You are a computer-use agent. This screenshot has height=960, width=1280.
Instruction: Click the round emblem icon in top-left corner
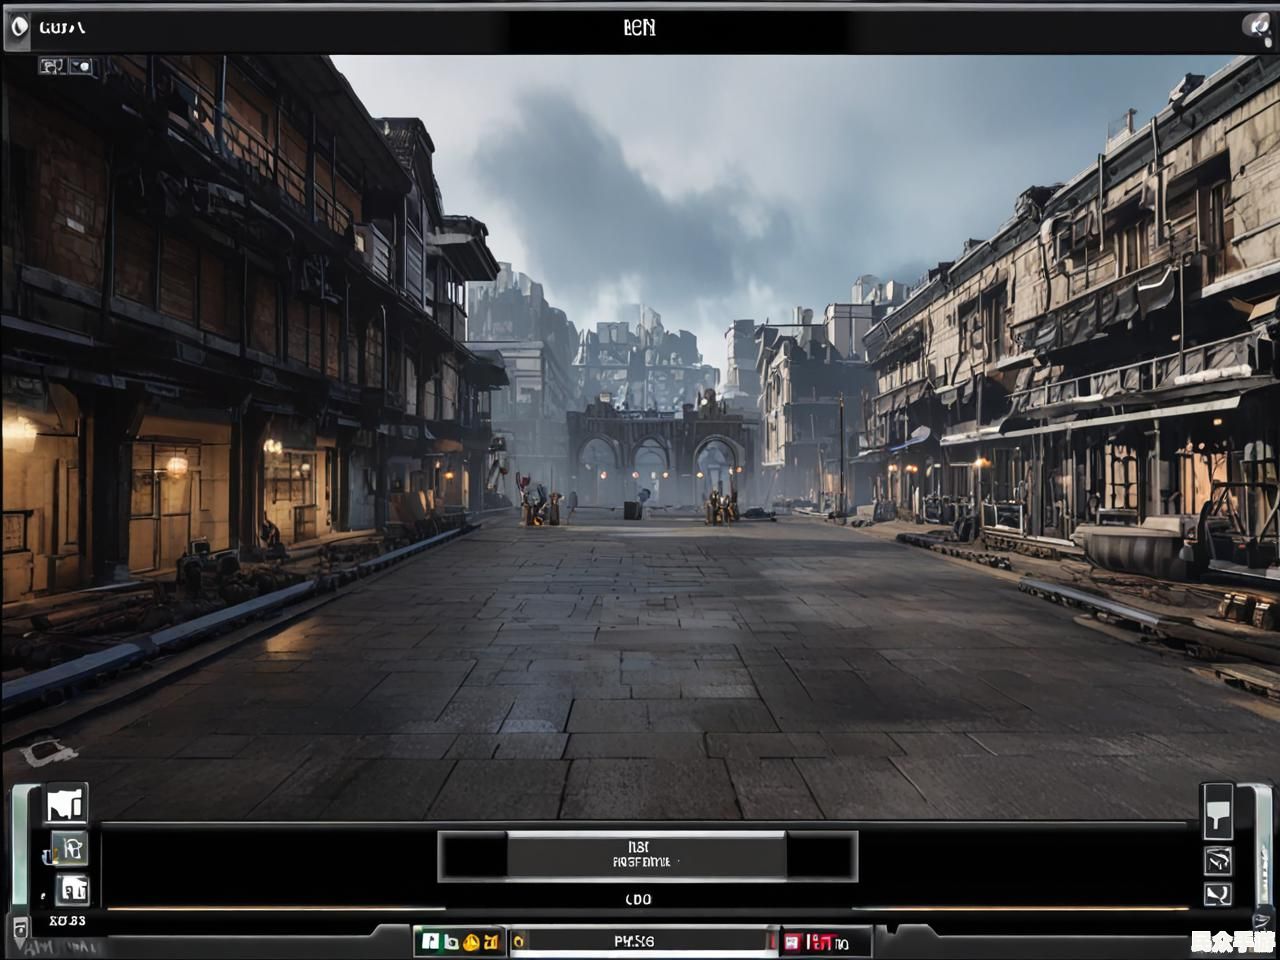(x=17, y=28)
